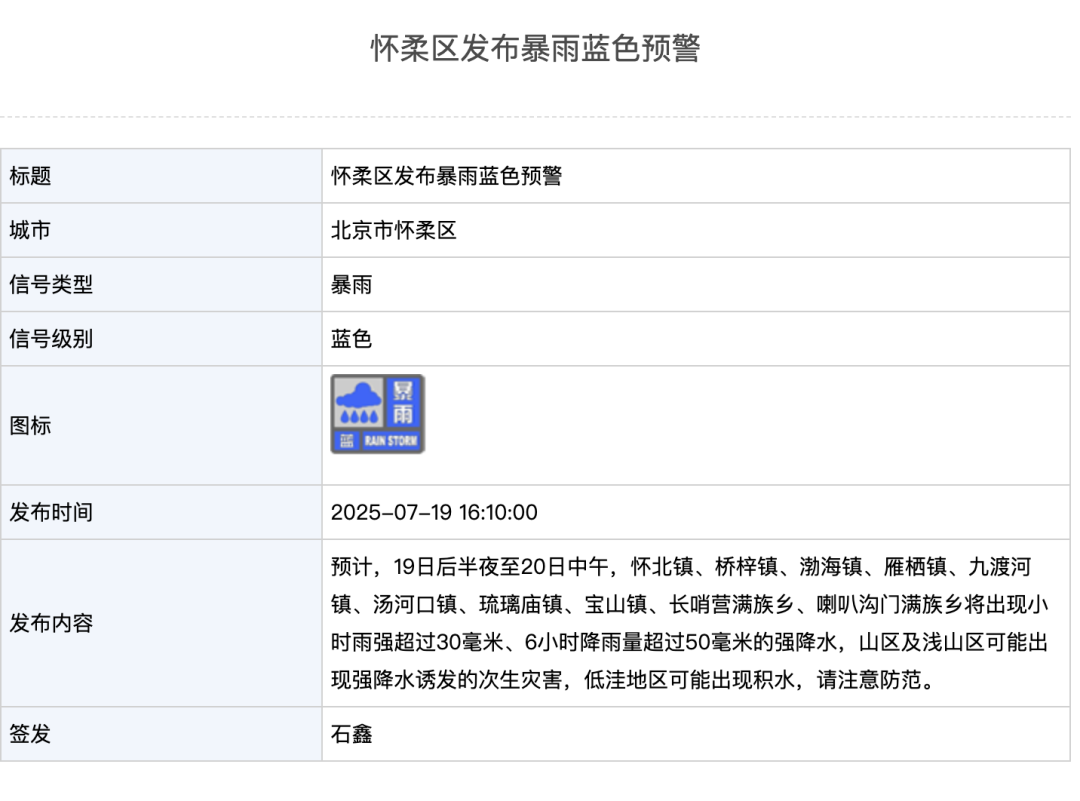Select the title value 怀柔区发布暴雨蓝色预警 in table

pyautogui.click(x=446, y=176)
